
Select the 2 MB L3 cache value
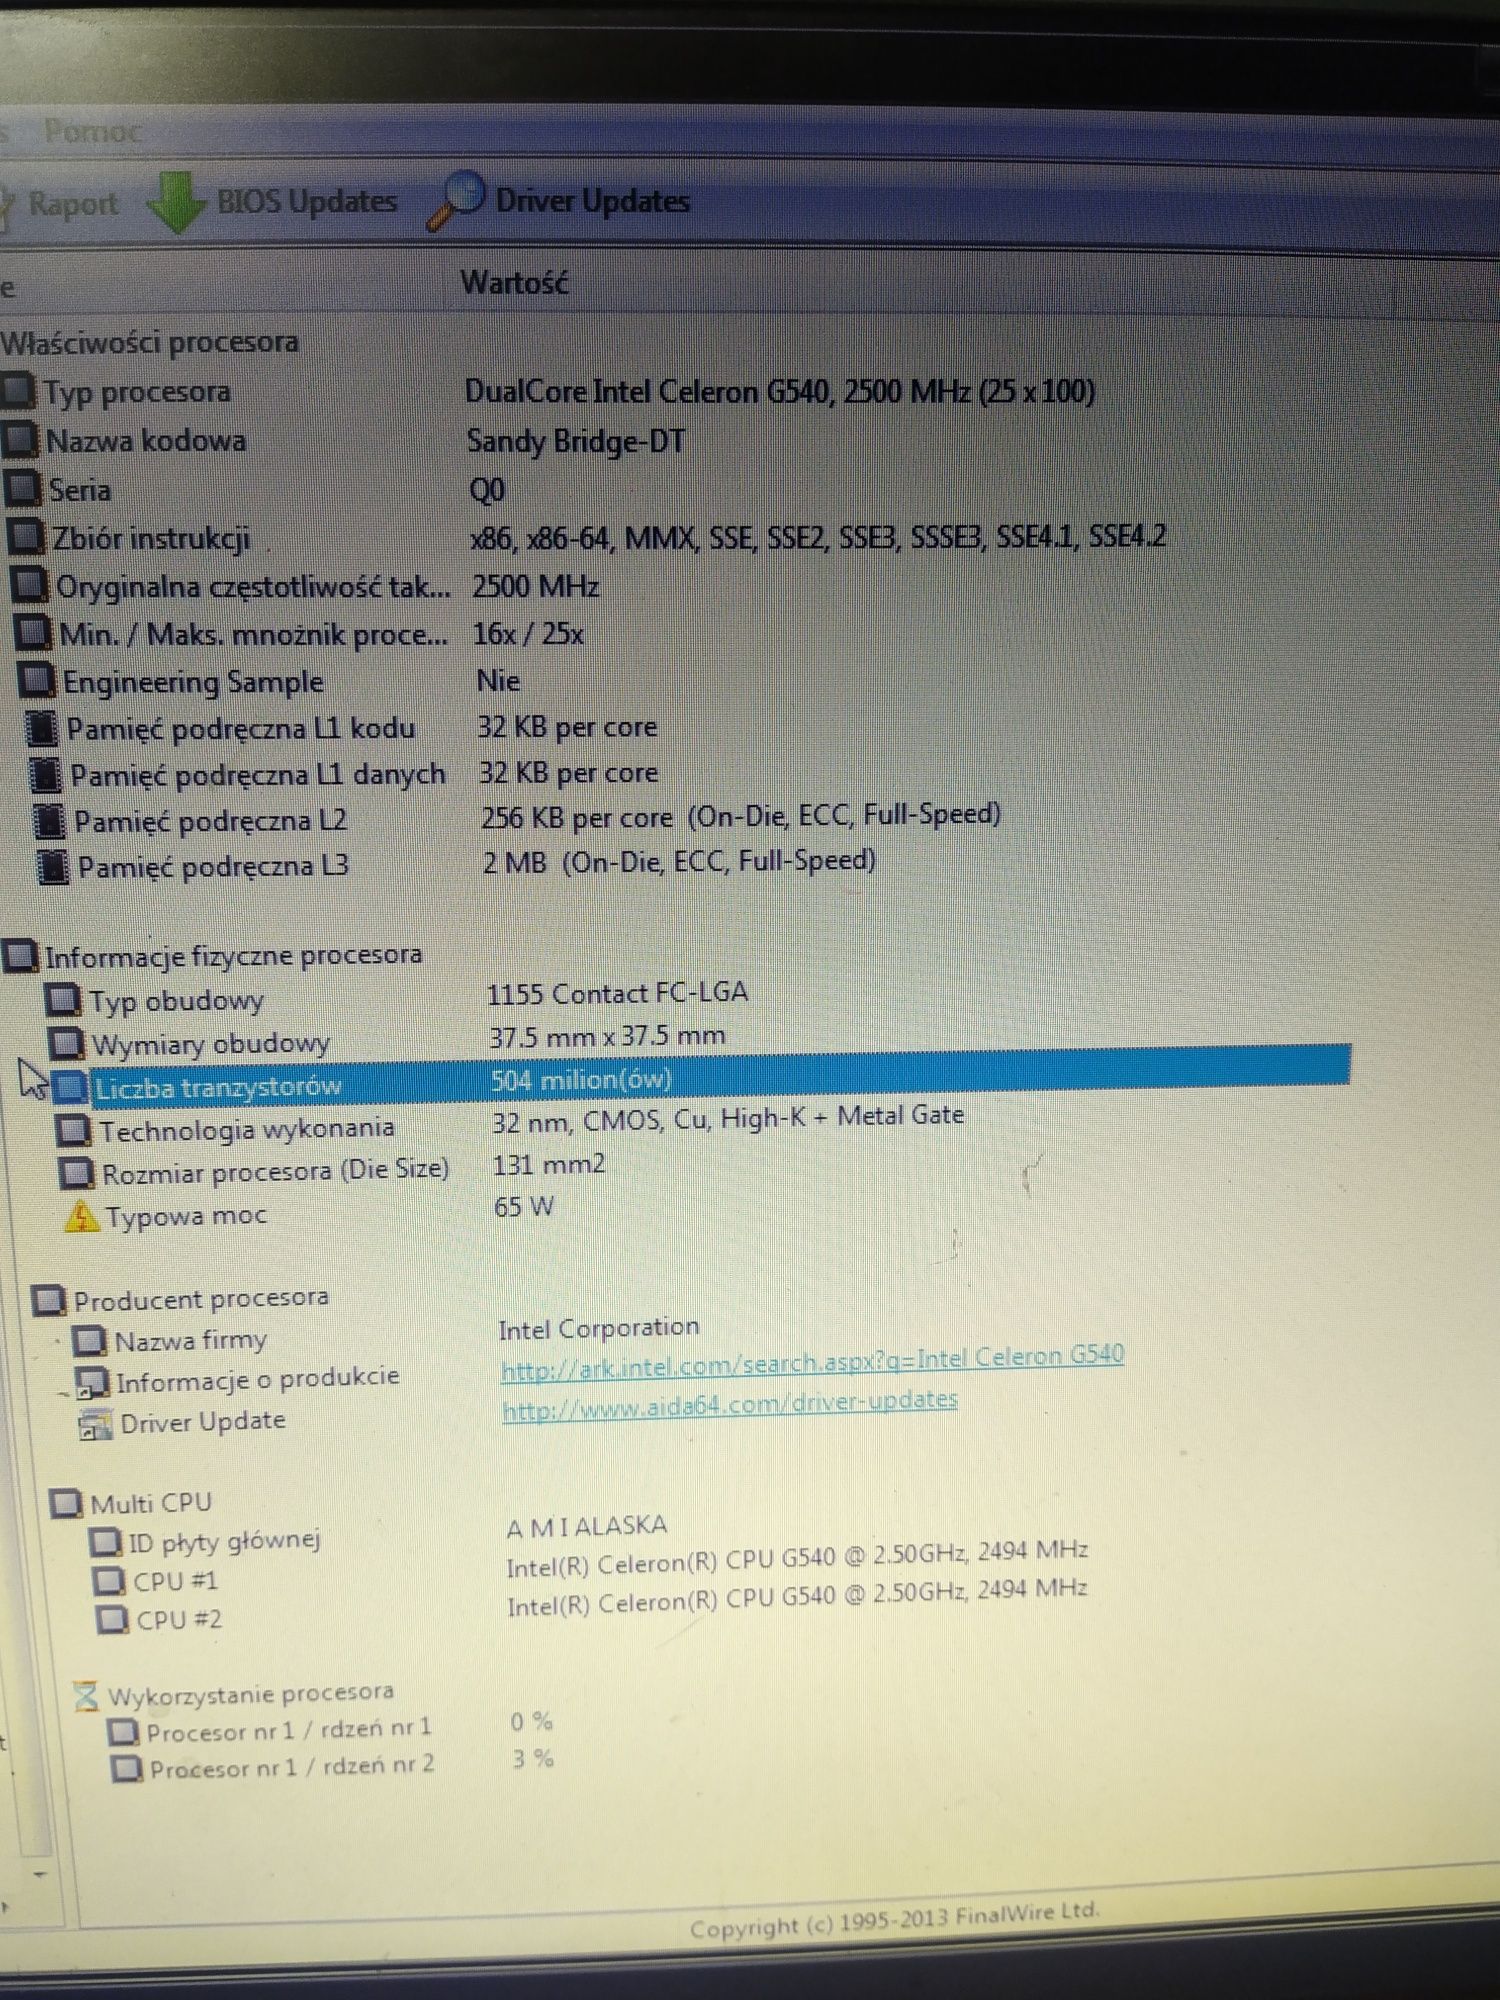click(680, 861)
